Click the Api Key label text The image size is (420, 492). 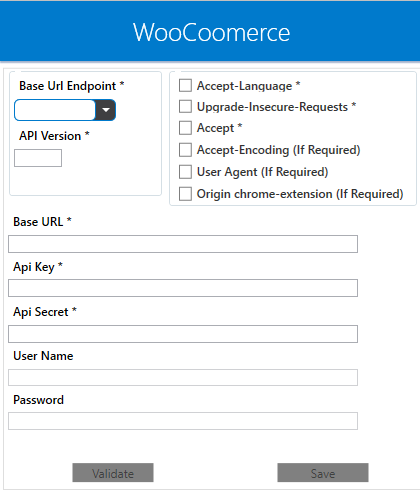pyautogui.click(x=38, y=267)
